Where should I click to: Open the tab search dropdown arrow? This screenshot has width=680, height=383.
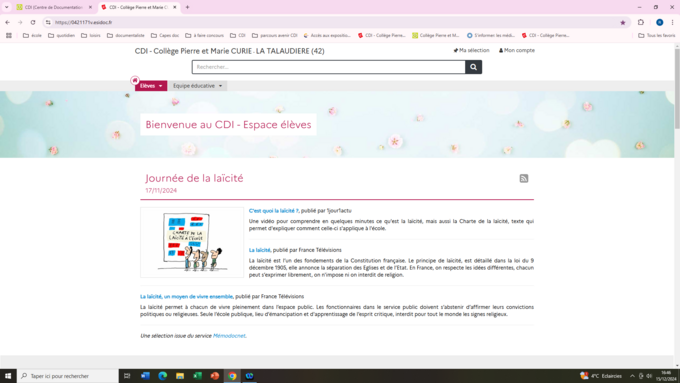click(7, 7)
